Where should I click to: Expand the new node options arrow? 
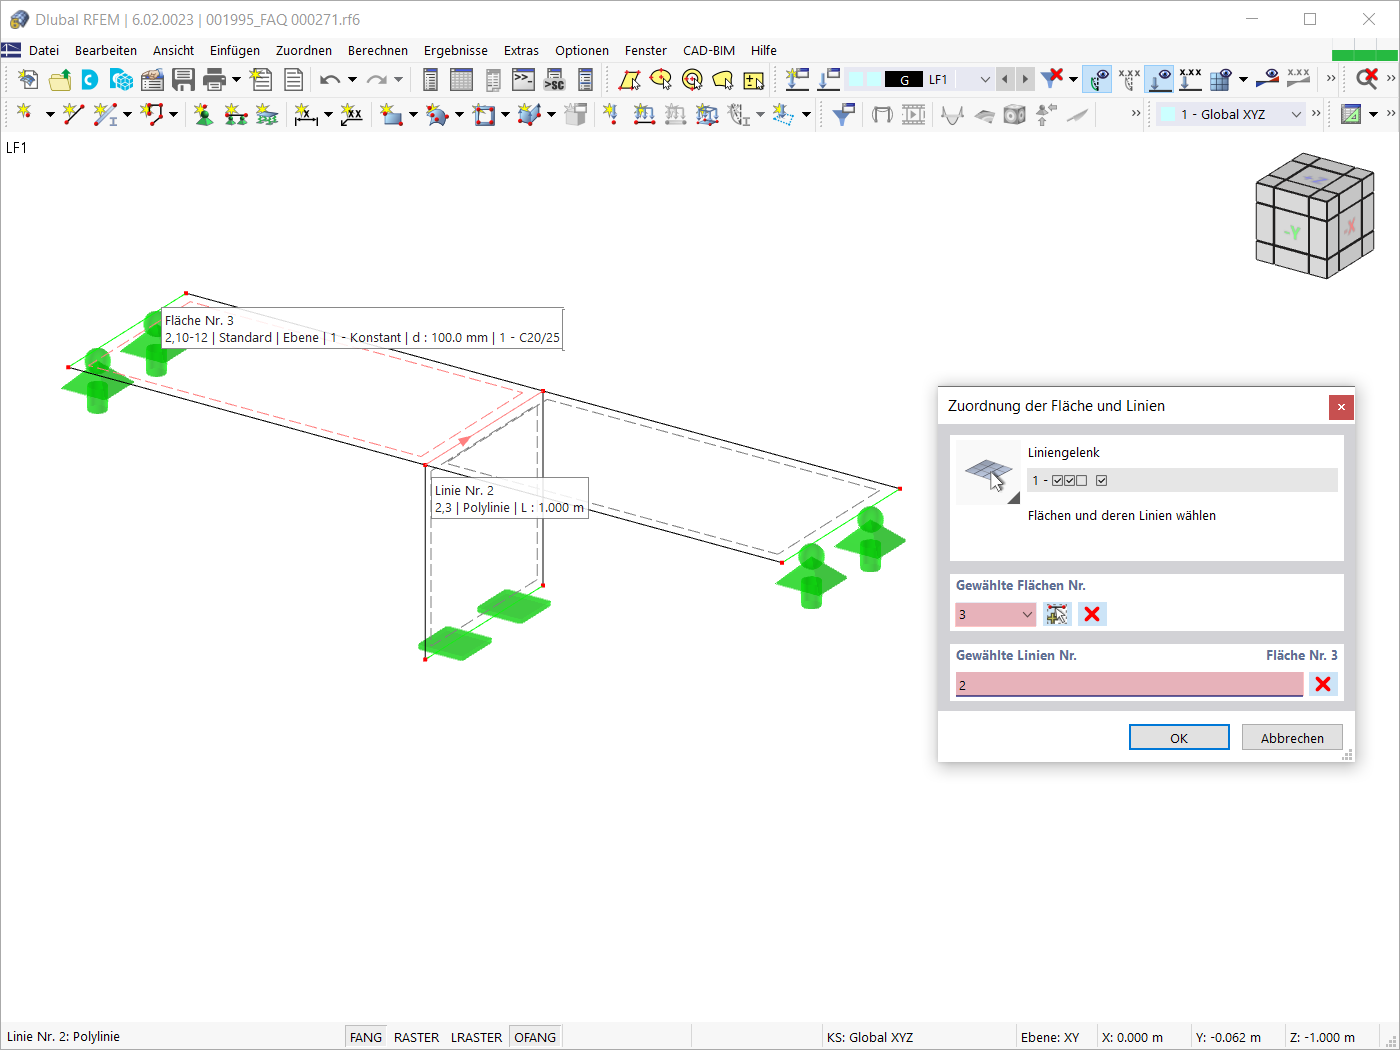(x=49, y=114)
